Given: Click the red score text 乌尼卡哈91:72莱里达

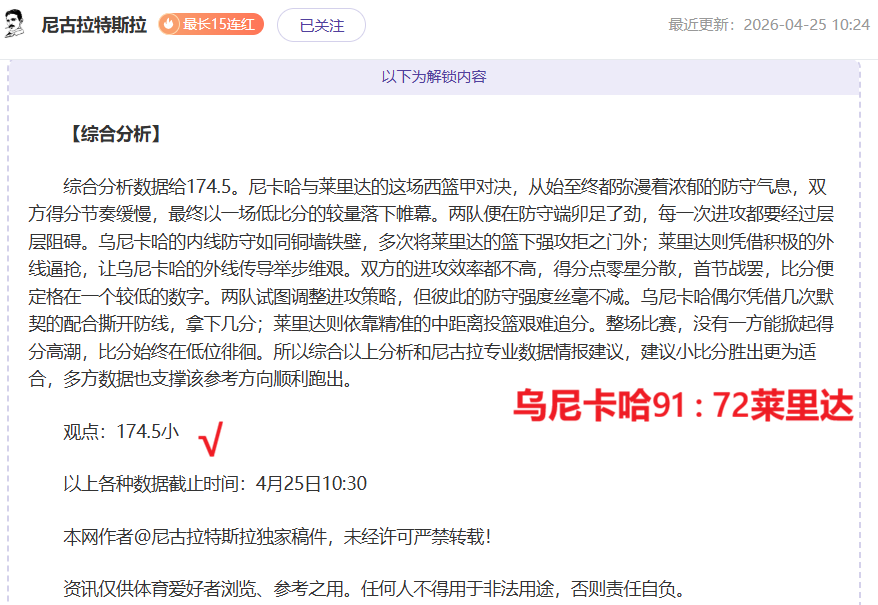Looking at the screenshot, I should [680, 407].
